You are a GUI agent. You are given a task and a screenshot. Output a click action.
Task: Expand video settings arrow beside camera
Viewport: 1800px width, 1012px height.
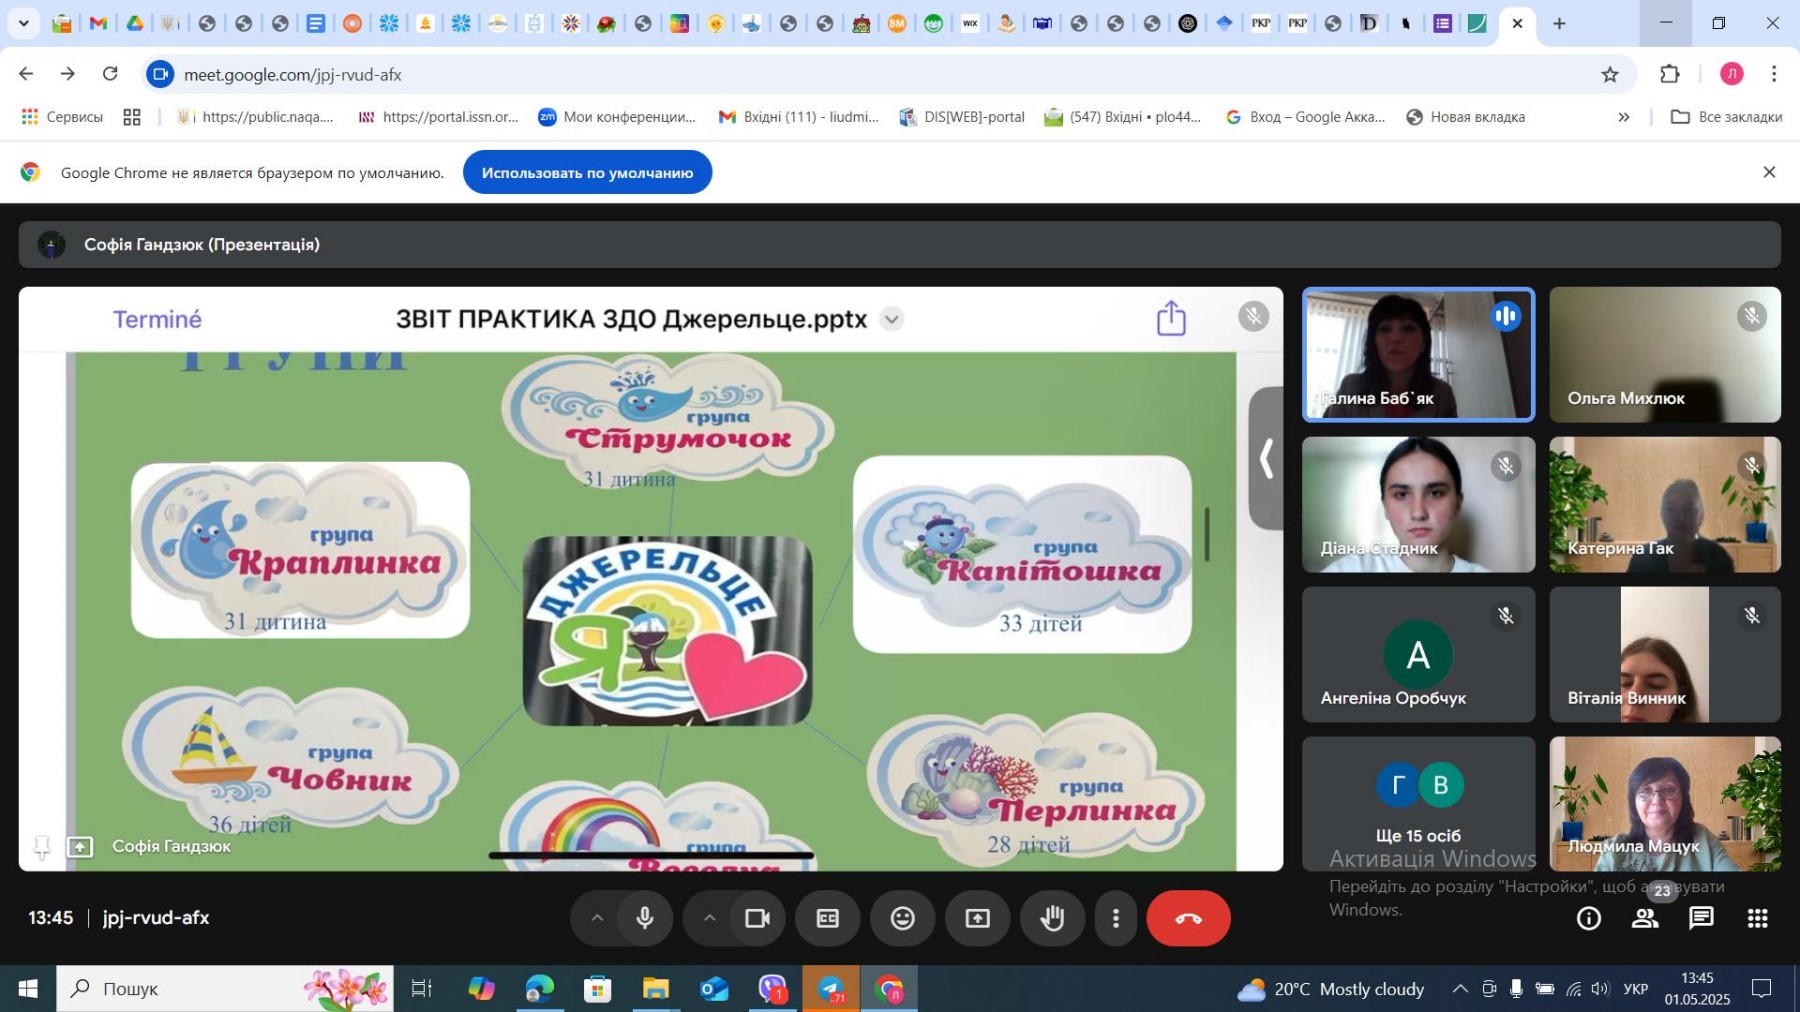(x=709, y=918)
